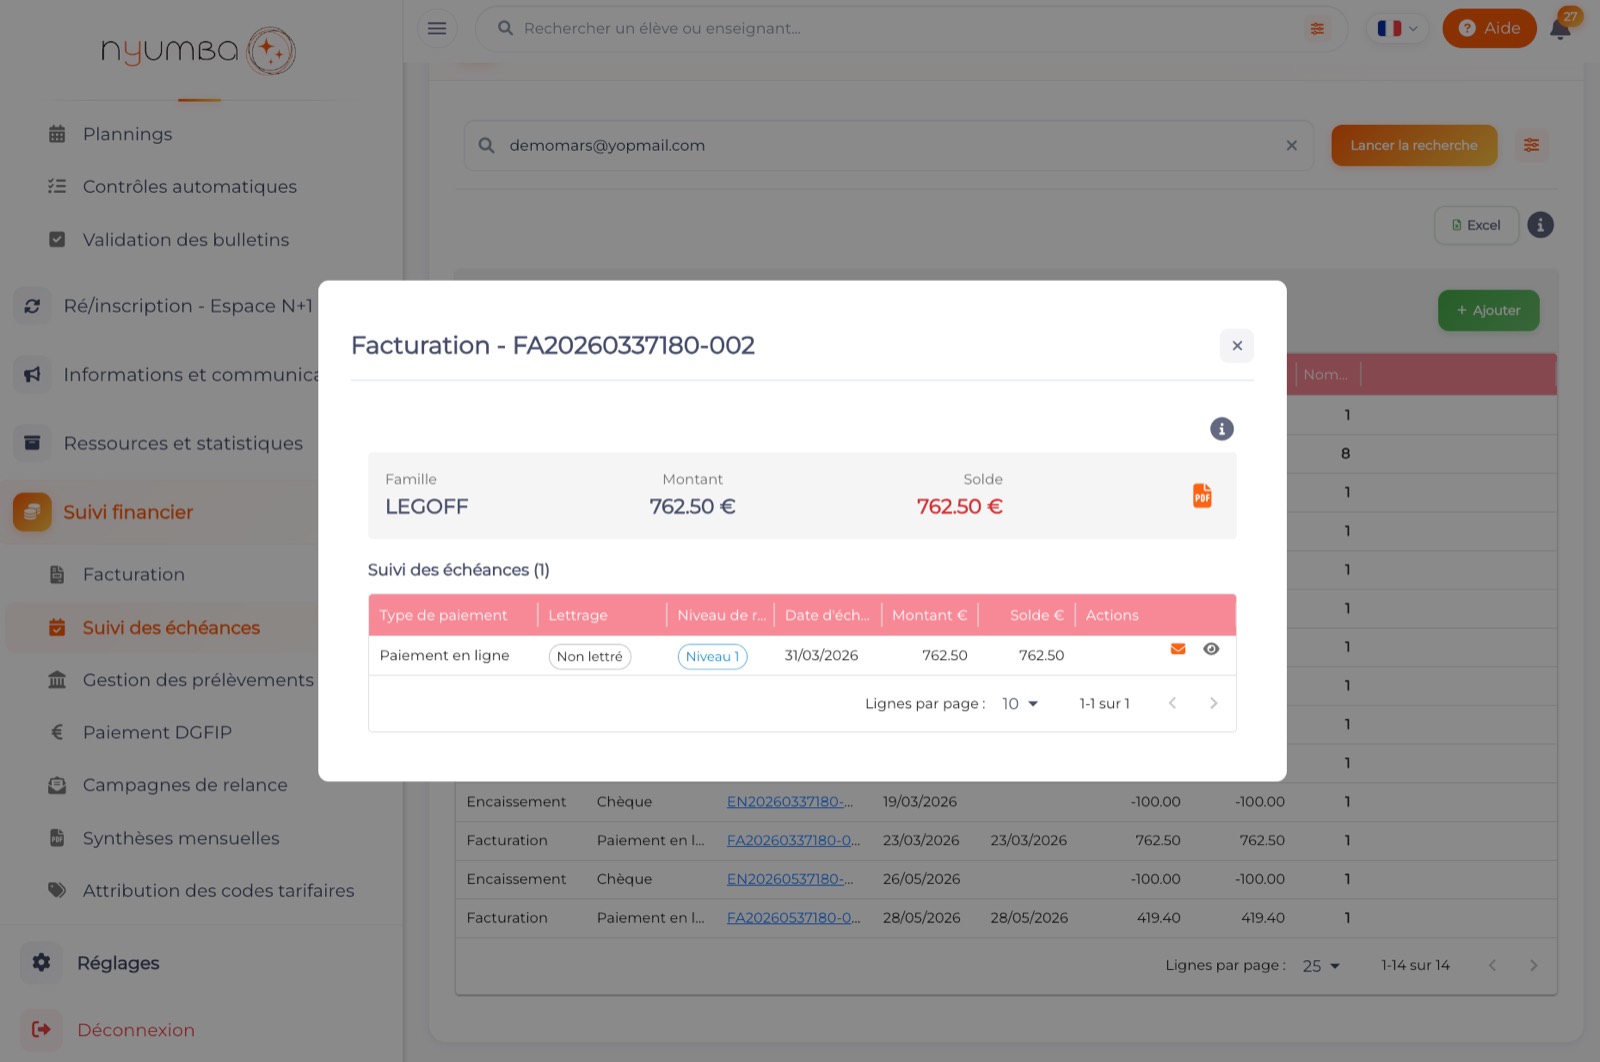Open Facturation in sidebar
Image resolution: width=1600 pixels, height=1062 pixels.
(133, 575)
